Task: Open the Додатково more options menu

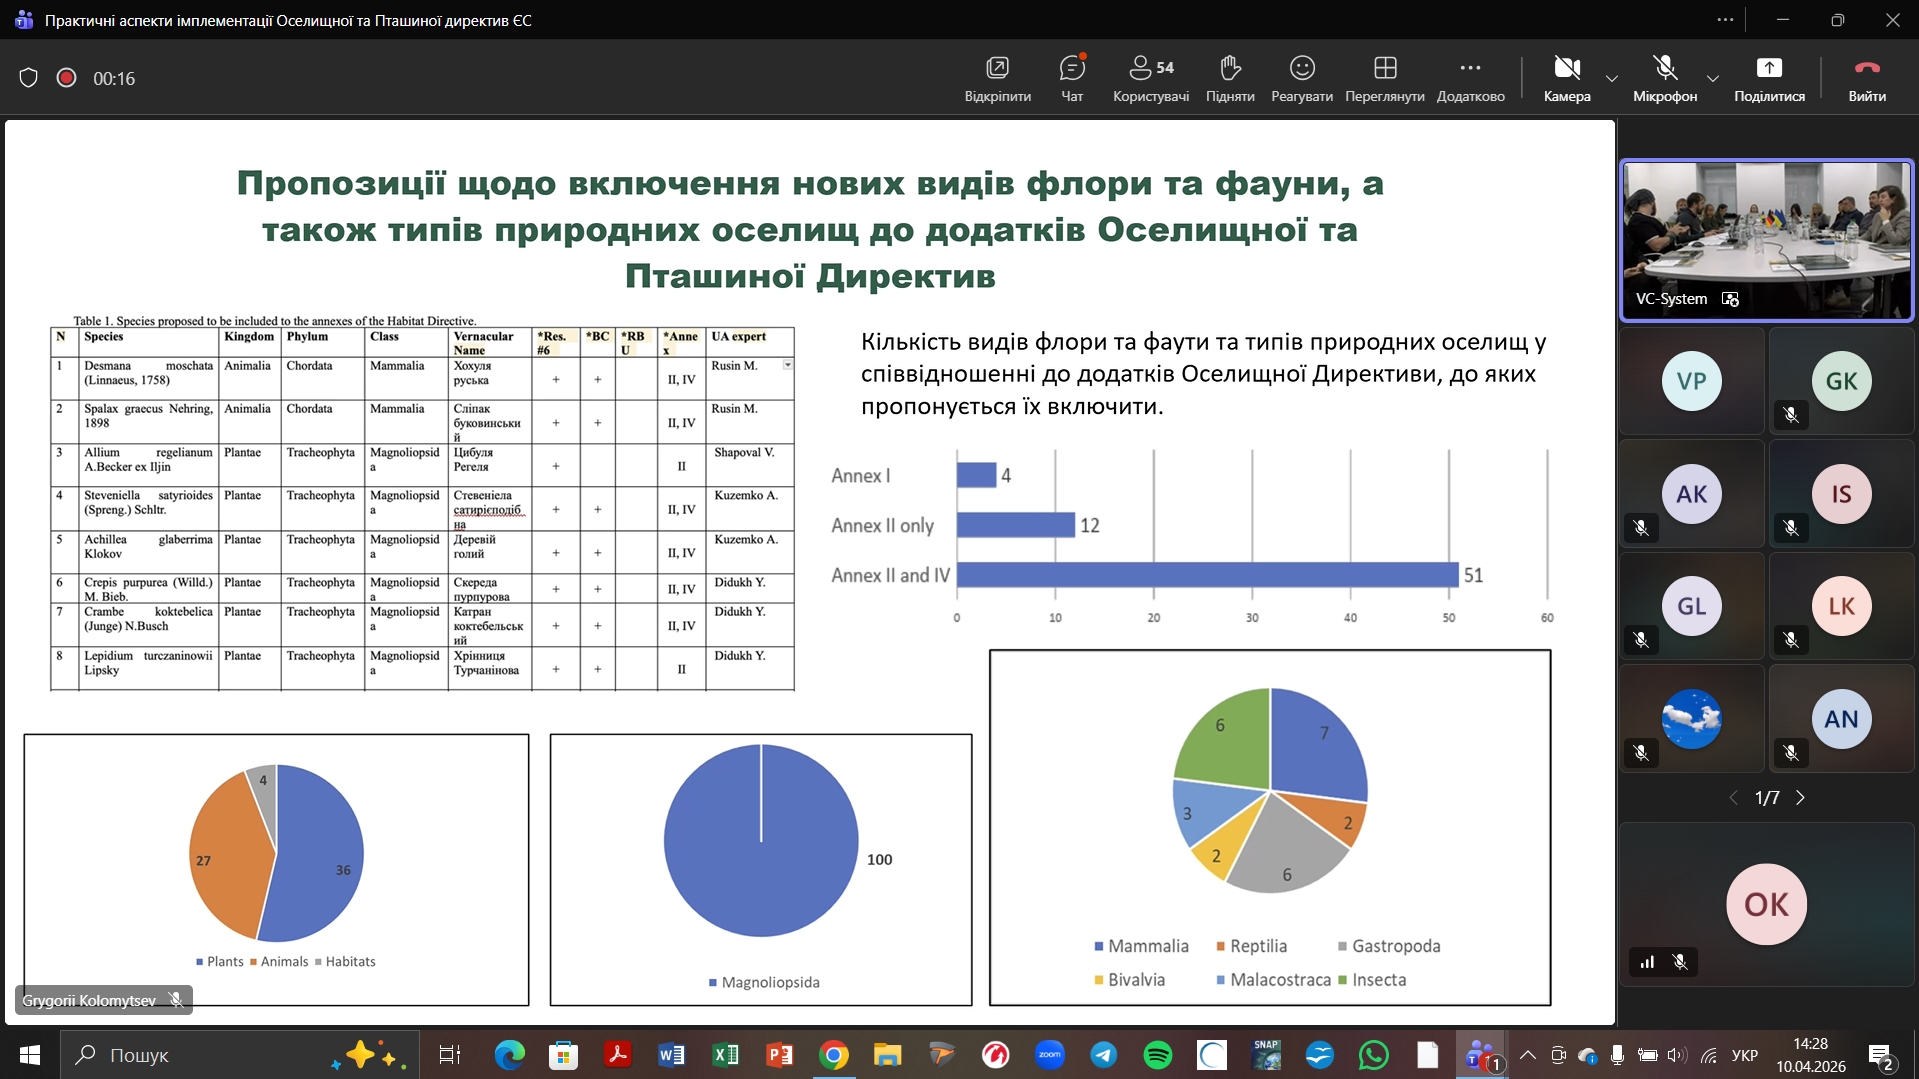Action: pyautogui.click(x=1469, y=69)
